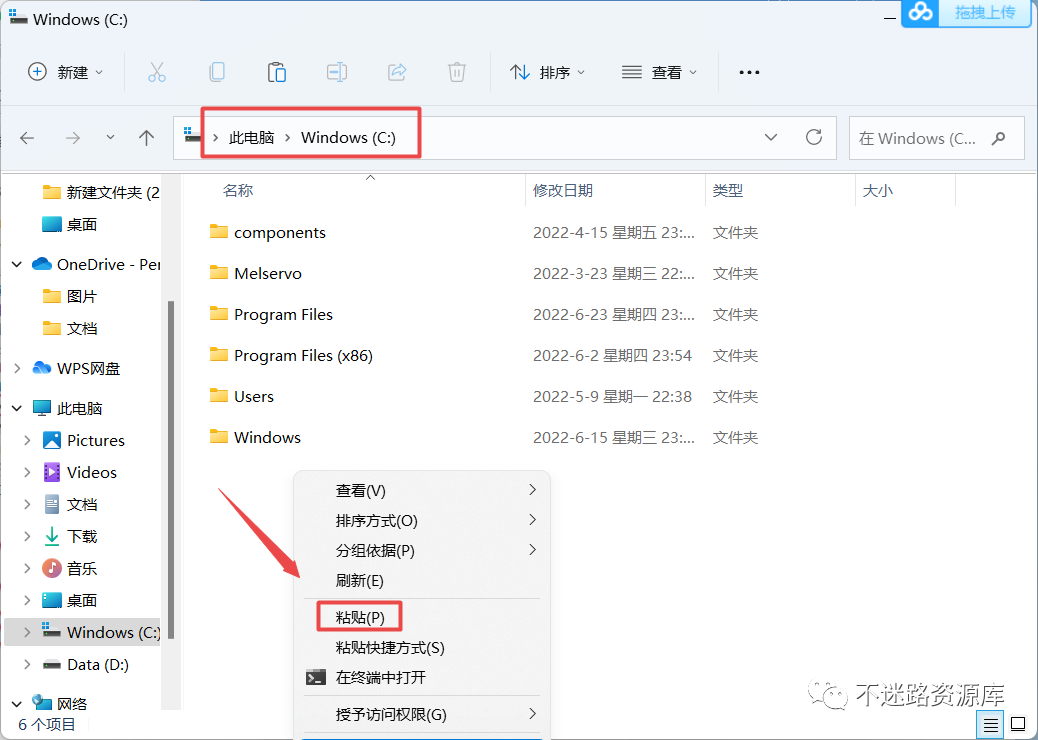Image resolution: width=1038 pixels, height=740 pixels.
Task: Switch to large thumbnails view icon
Action: click(x=1018, y=725)
